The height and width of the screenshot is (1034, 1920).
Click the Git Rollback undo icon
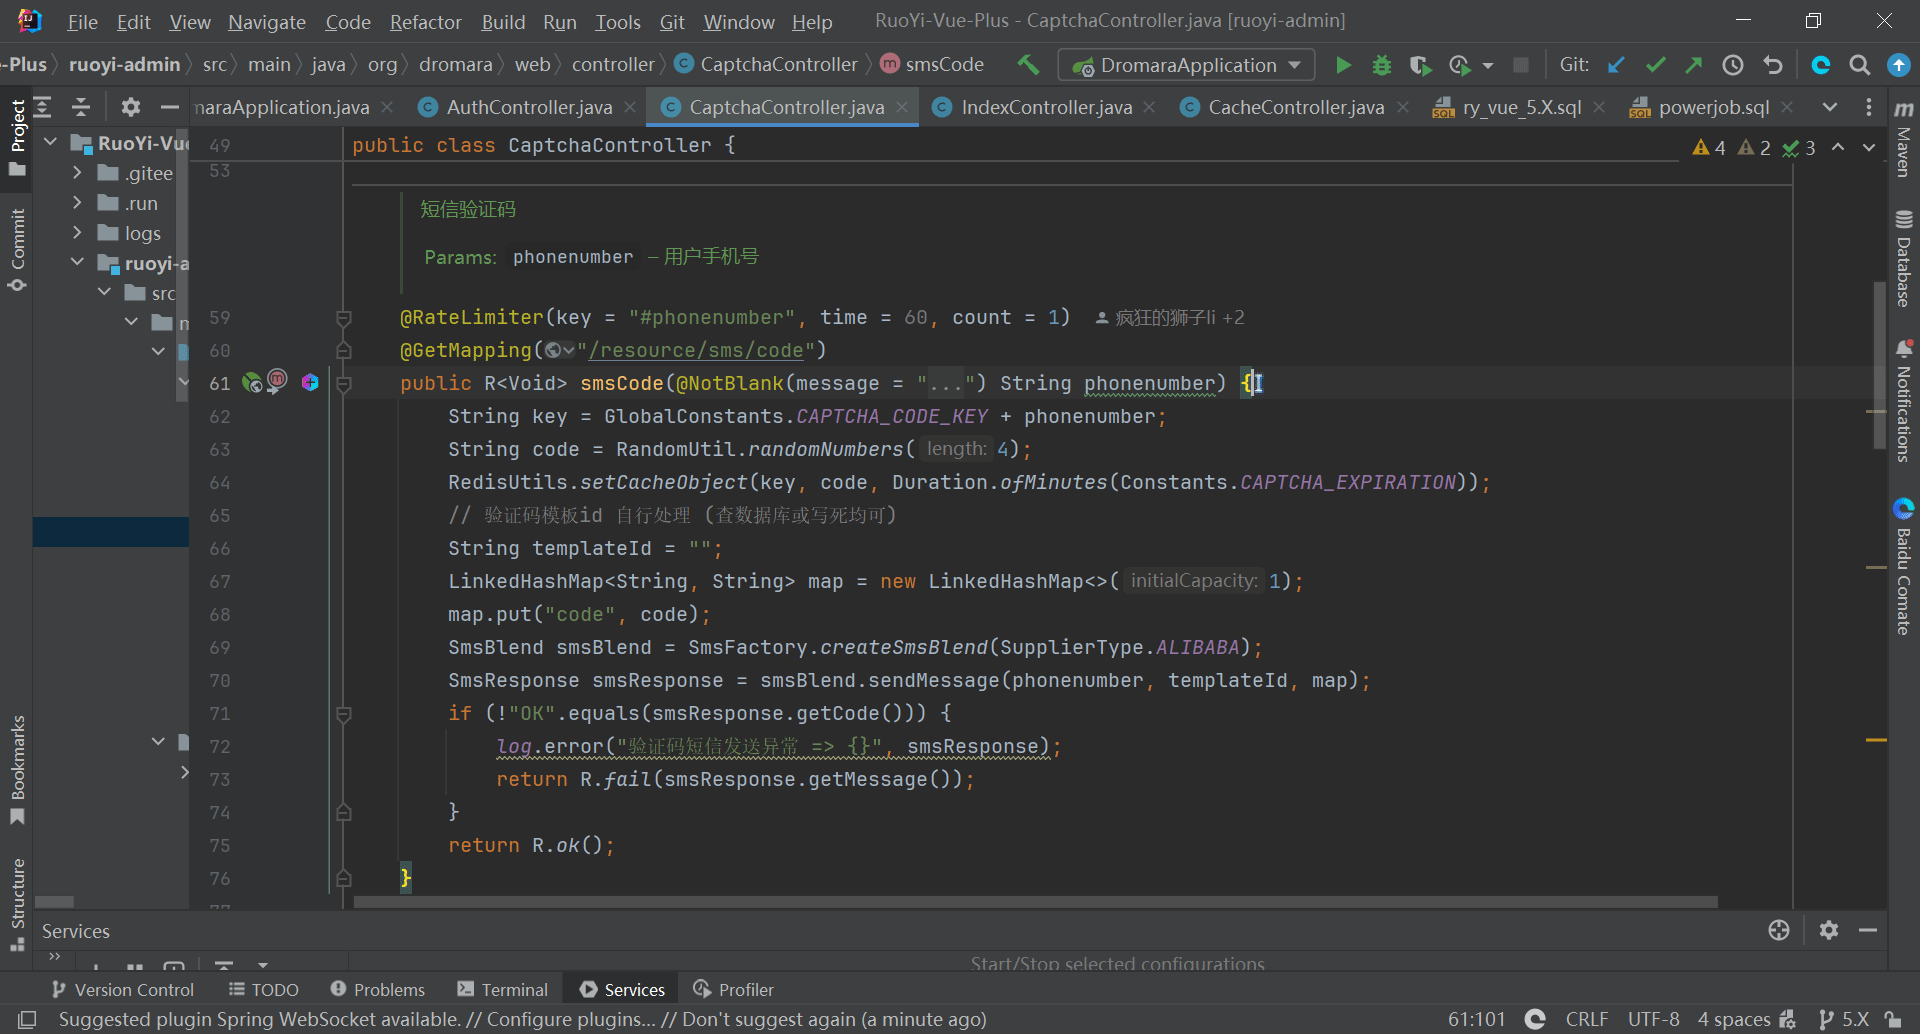[x=1773, y=65]
